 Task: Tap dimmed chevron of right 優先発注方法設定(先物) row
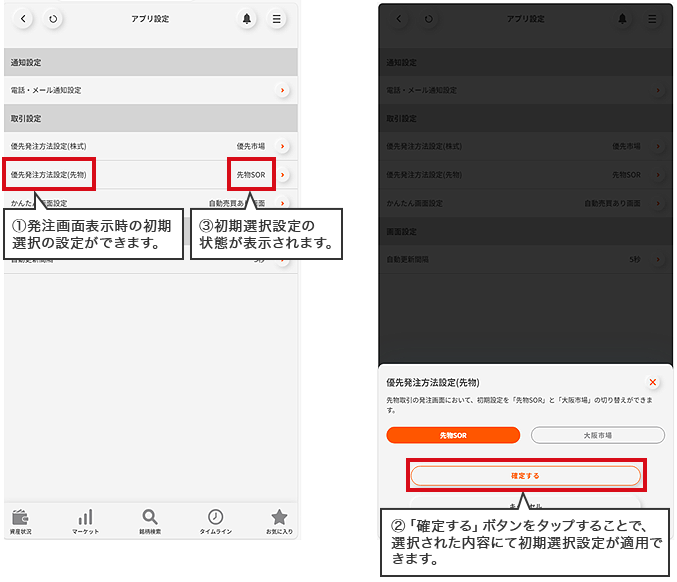click(x=658, y=175)
